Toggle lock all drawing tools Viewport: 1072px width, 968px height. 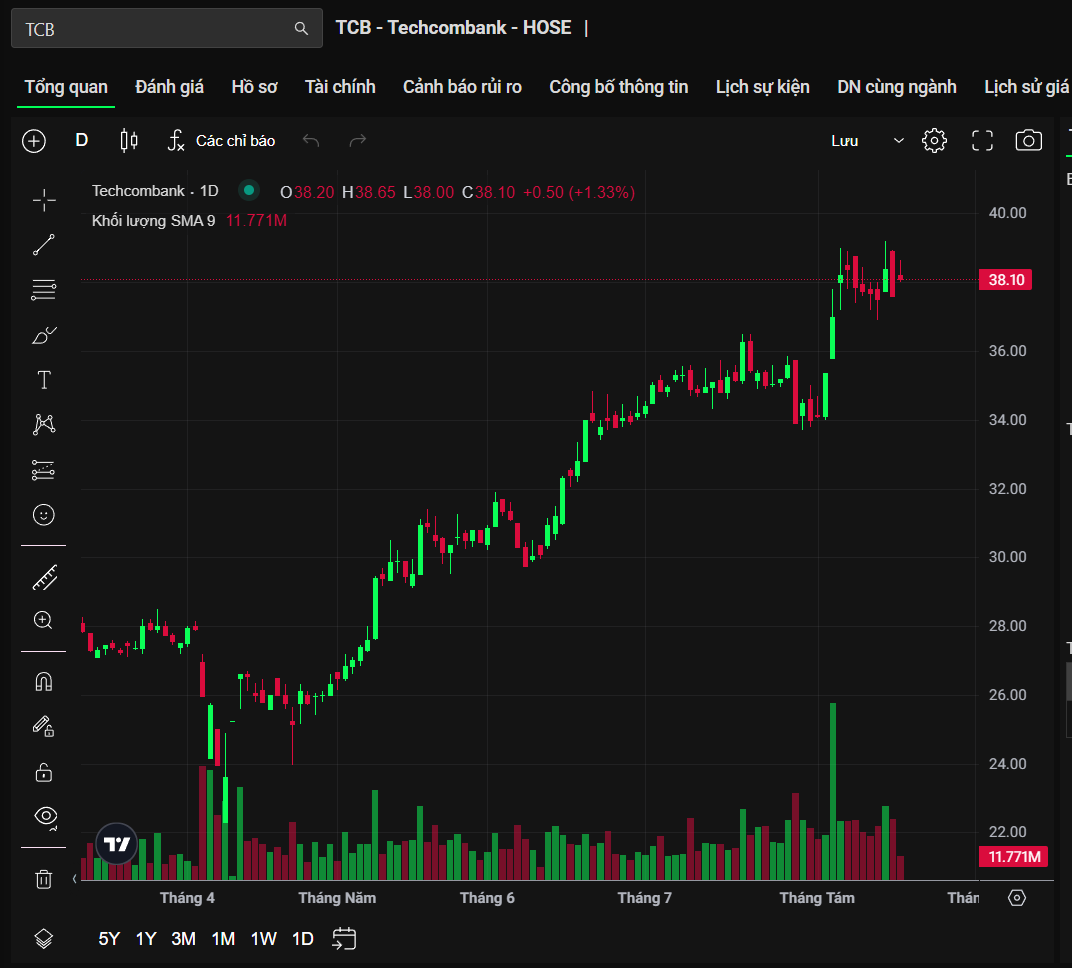44,772
